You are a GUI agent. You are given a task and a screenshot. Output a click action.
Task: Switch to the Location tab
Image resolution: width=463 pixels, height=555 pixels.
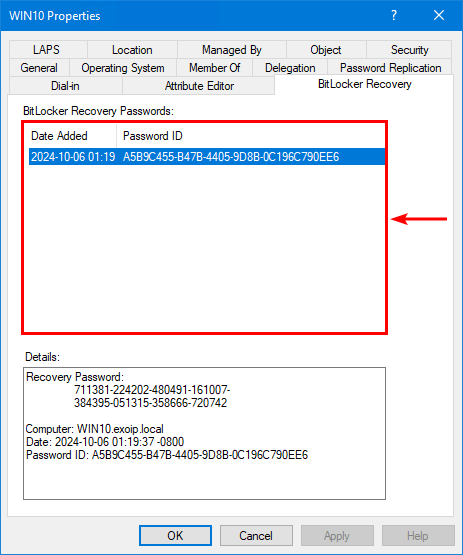click(132, 50)
